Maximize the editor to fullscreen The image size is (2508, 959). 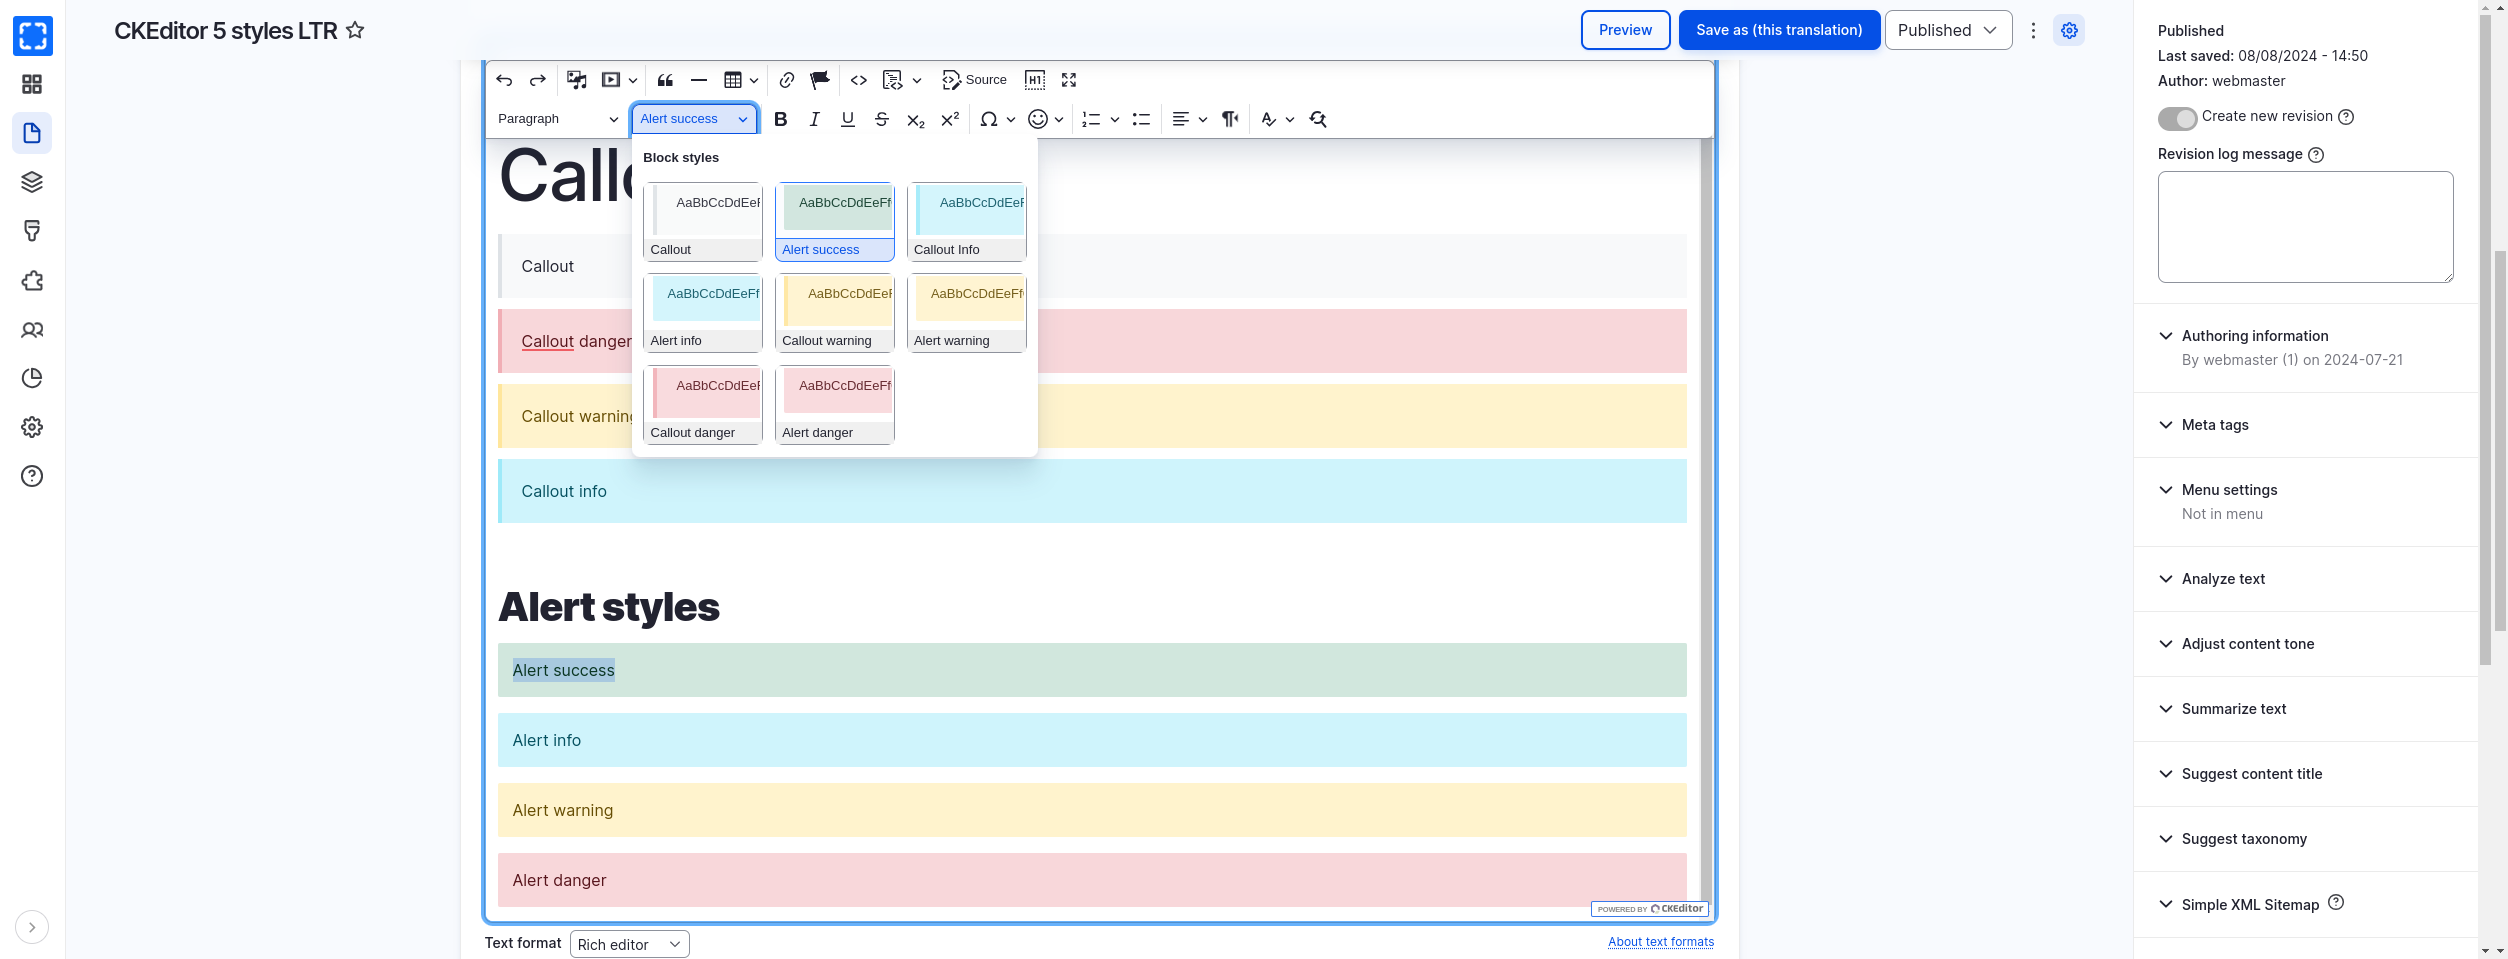coord(1069,80)
